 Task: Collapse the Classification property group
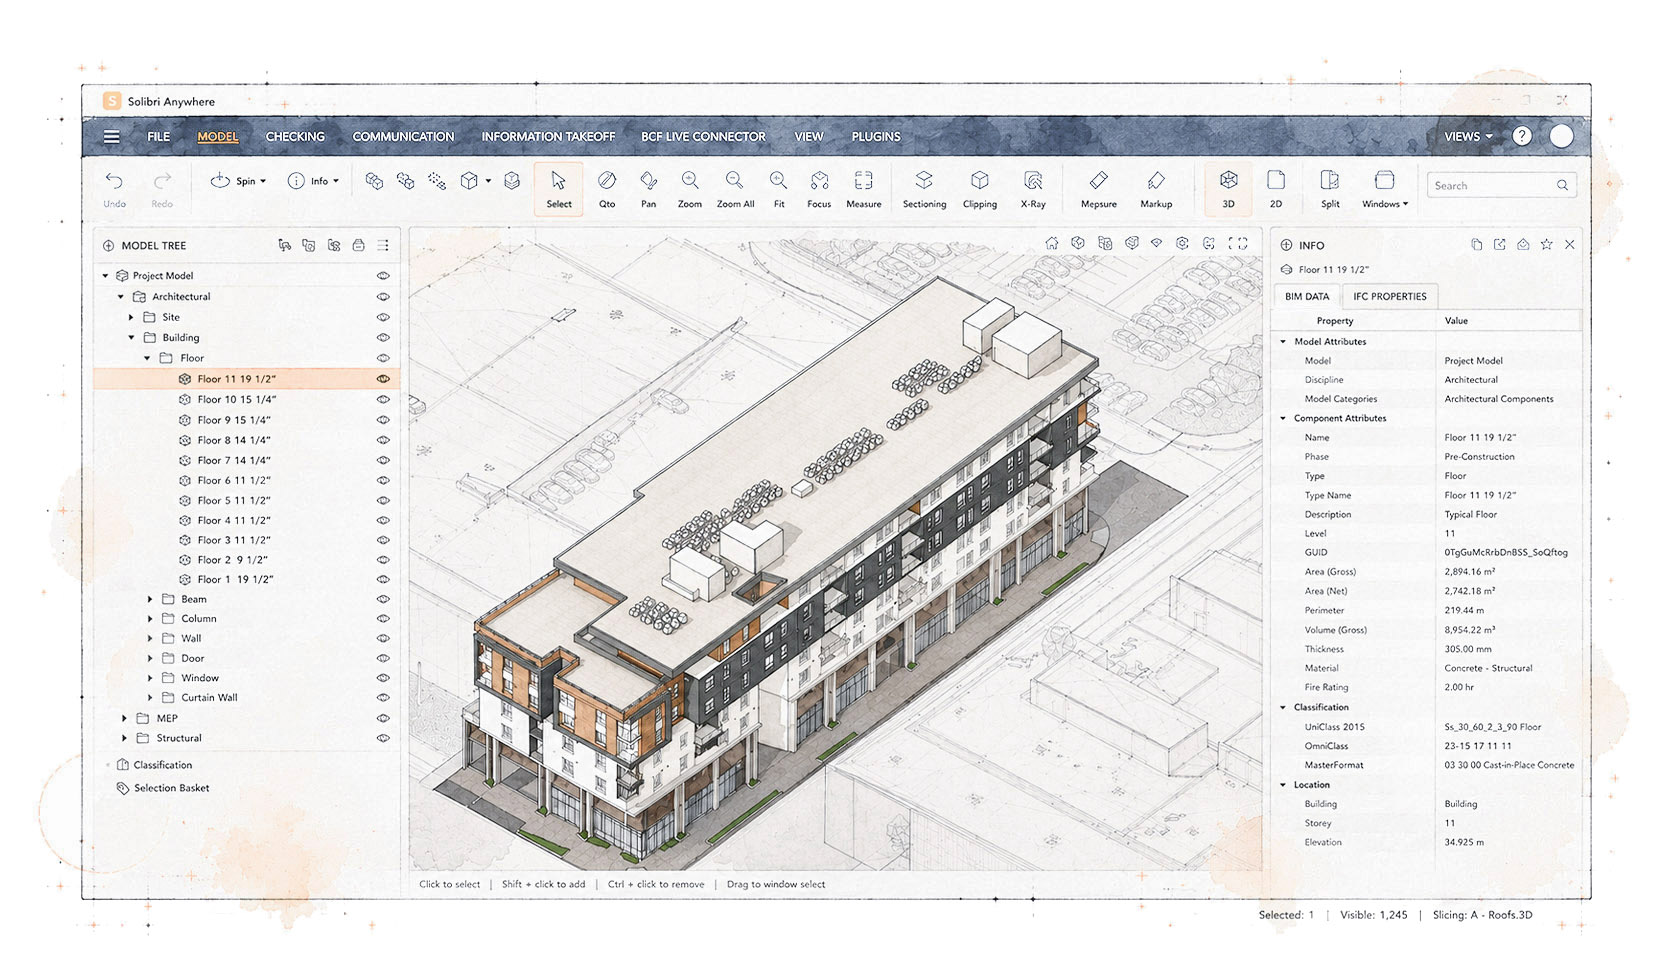[x=1284, y=707]
